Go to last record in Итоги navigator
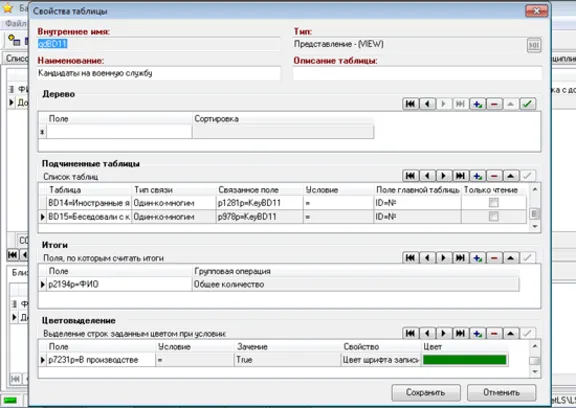Screen dimensions: 576x408 [460, 258]
